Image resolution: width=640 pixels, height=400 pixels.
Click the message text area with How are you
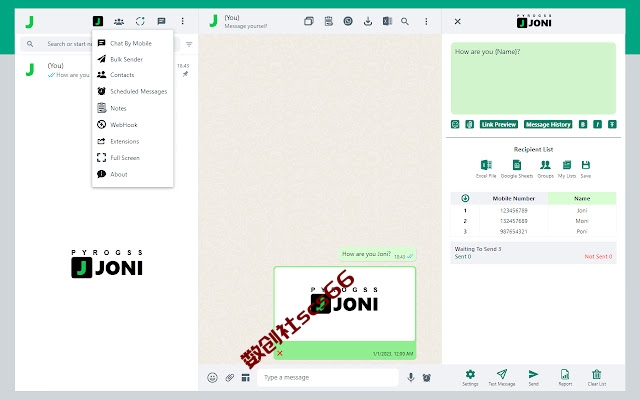pyautogui.click(x=533, y=78)
